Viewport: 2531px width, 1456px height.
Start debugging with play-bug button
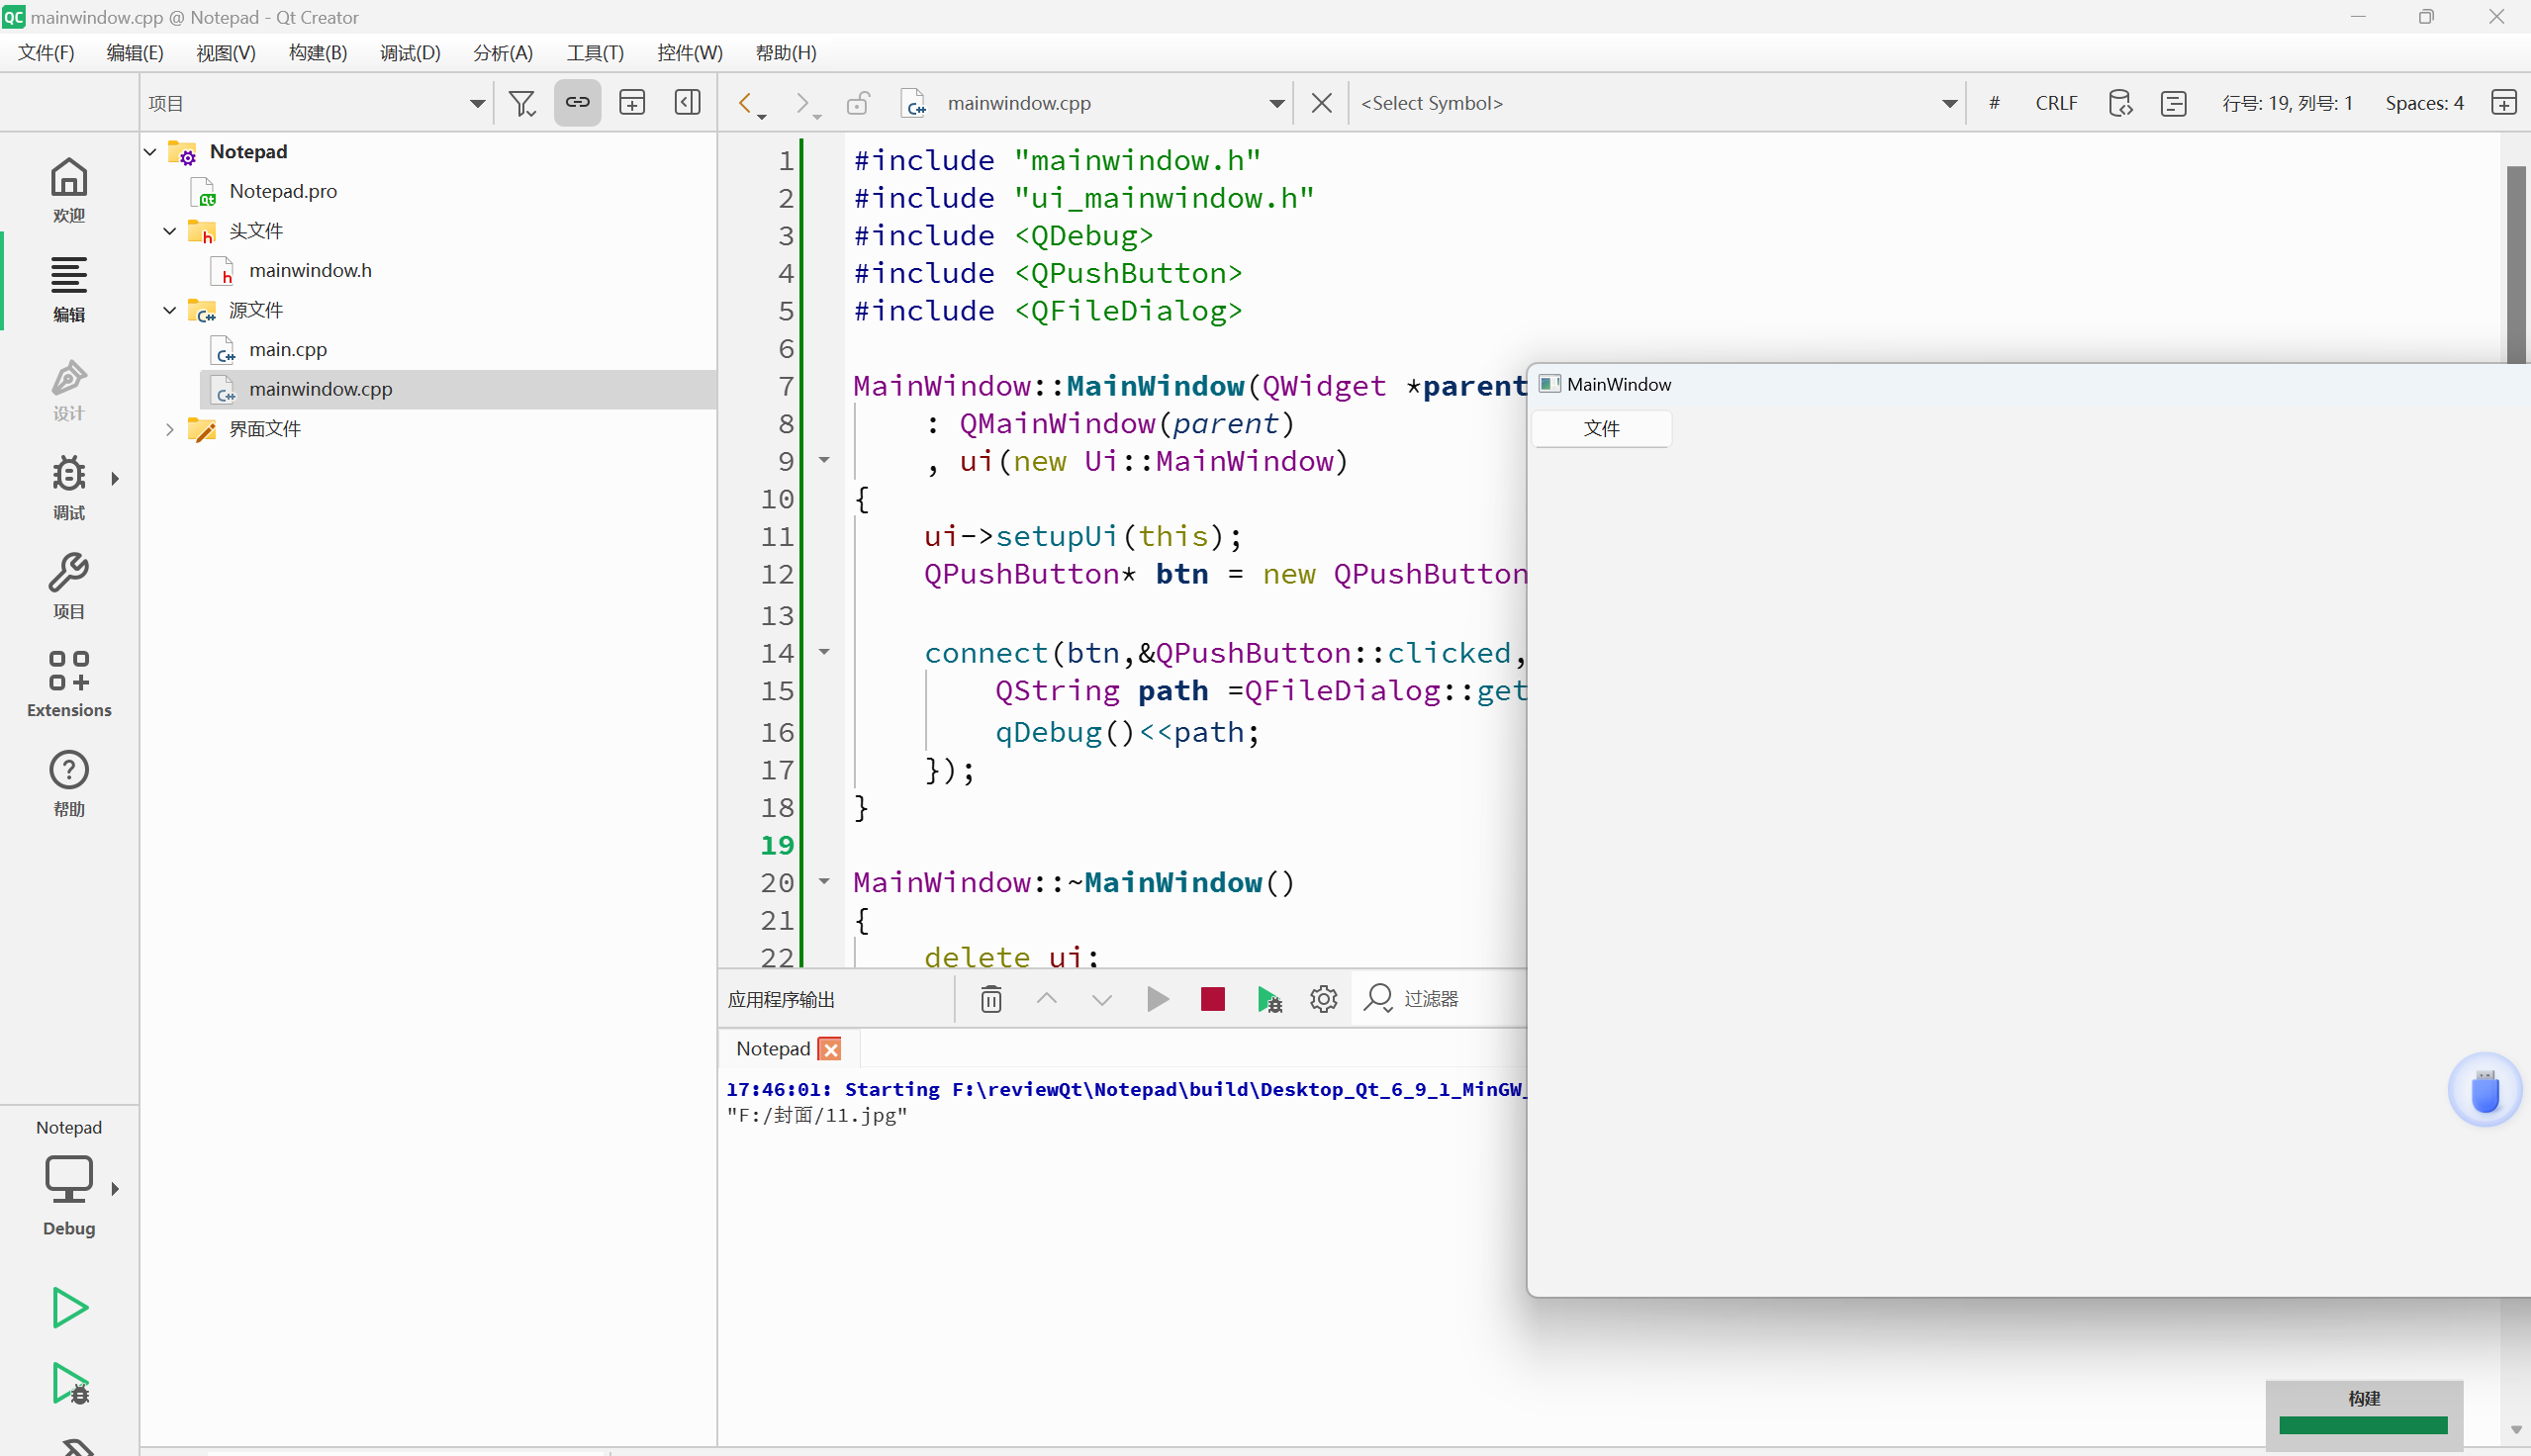(69, 1384)
